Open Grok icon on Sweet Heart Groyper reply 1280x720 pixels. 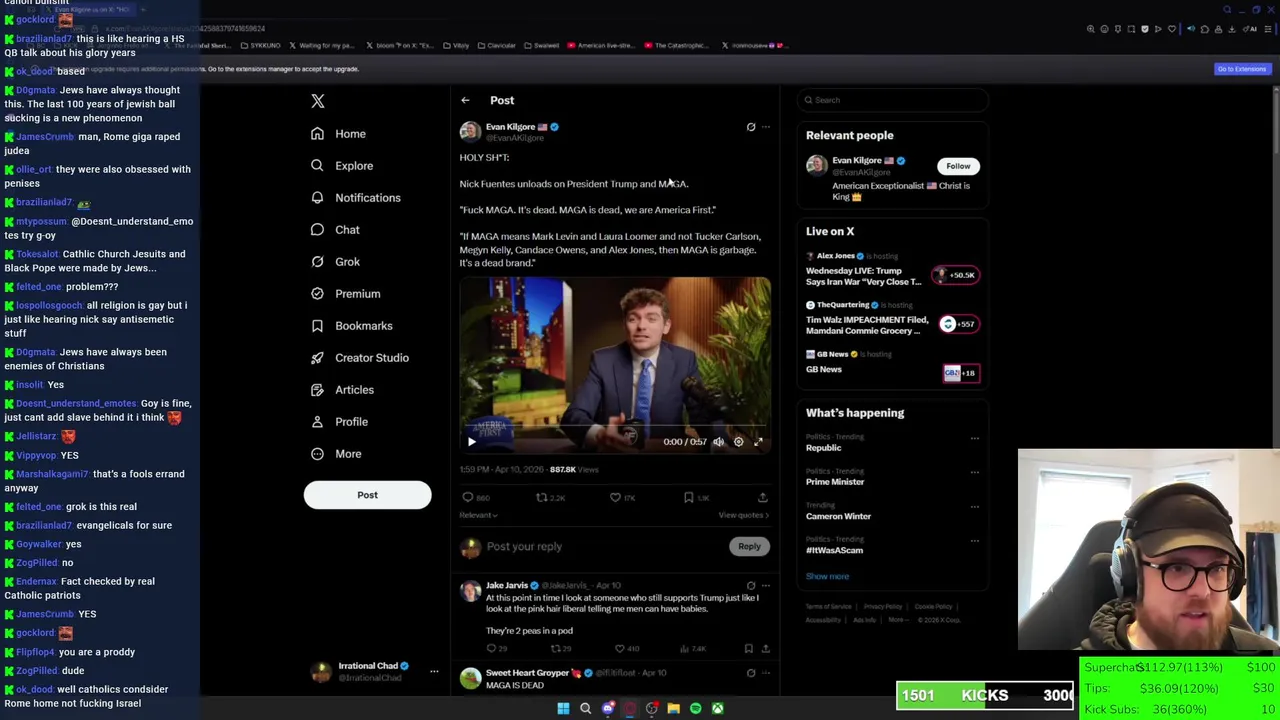(x=751, y=673)
